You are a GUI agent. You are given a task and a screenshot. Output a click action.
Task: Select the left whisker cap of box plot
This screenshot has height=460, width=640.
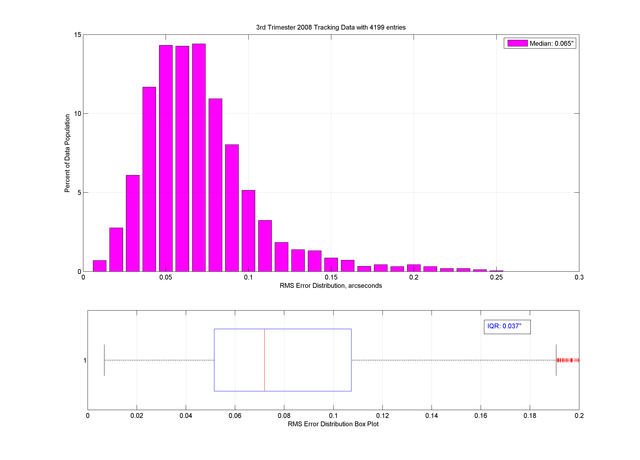tap(104, 360)
